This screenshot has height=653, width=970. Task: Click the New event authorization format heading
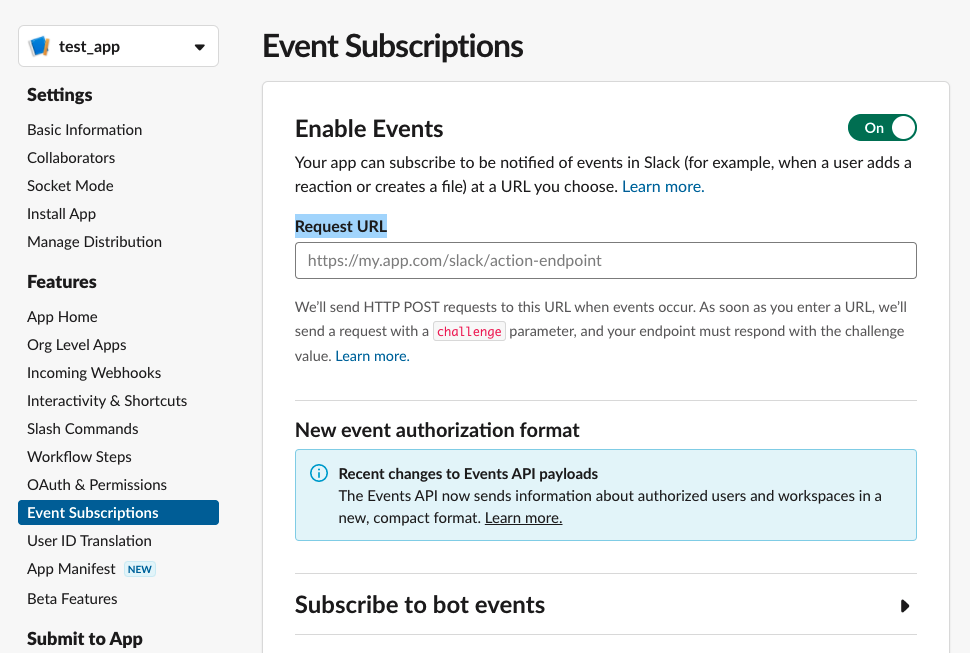[x=437, y=430]
